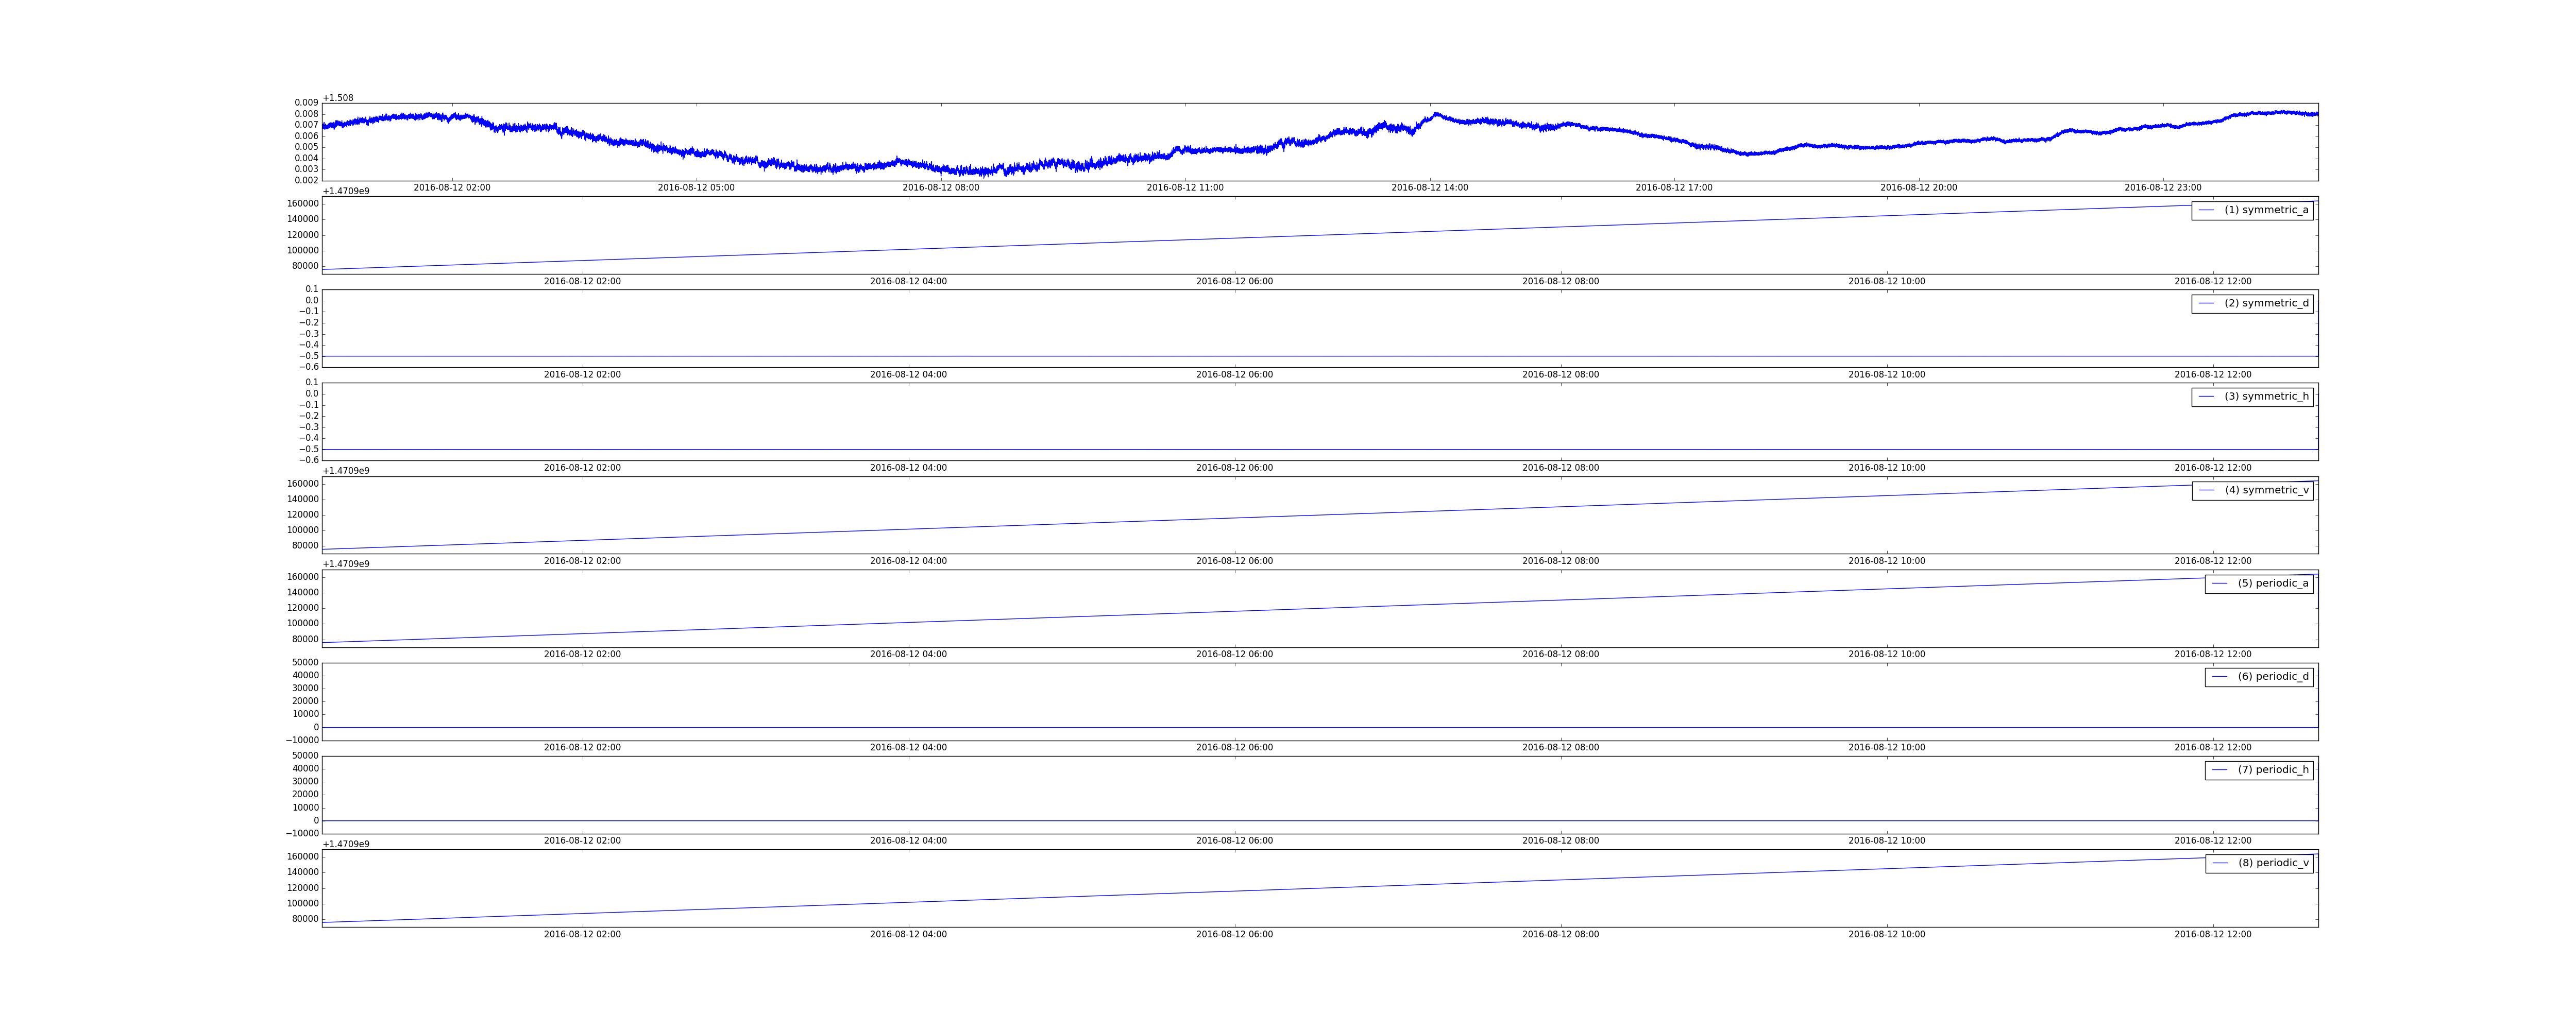Click the "(8) periodic_v" legend entry
This screenshot has width=2576, height=1030.
pyautogui.click(x=2259, y=863)
